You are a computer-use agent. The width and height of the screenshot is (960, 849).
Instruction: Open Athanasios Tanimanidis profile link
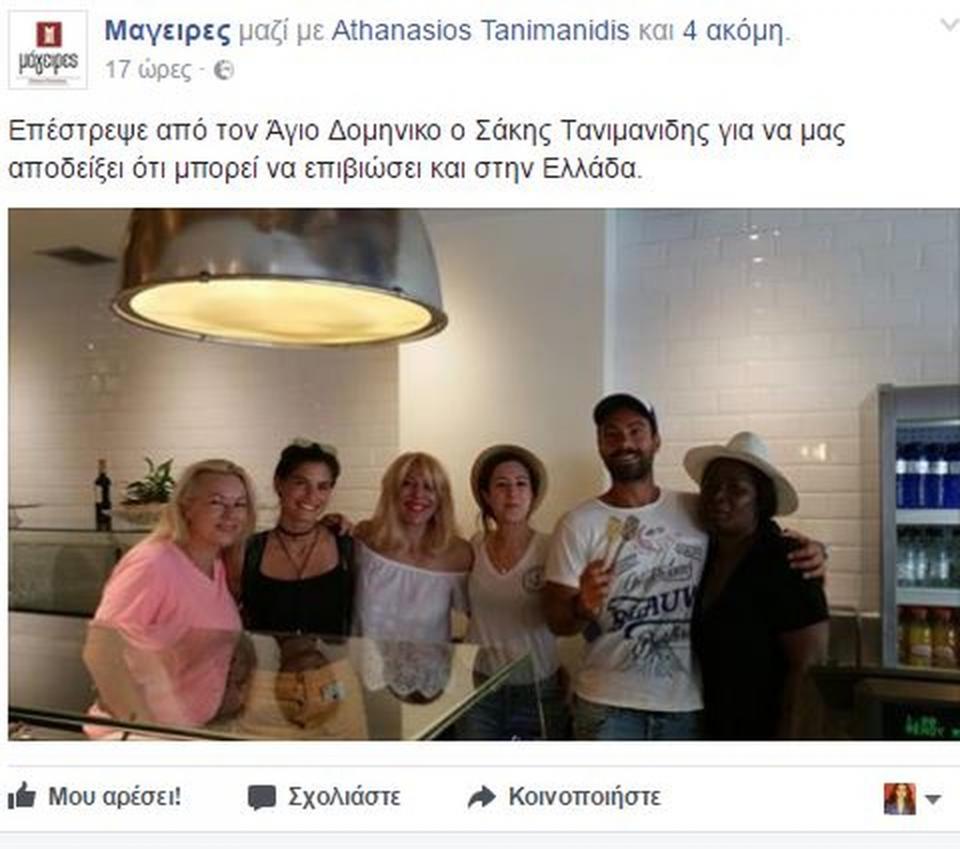tap(481, 31)
